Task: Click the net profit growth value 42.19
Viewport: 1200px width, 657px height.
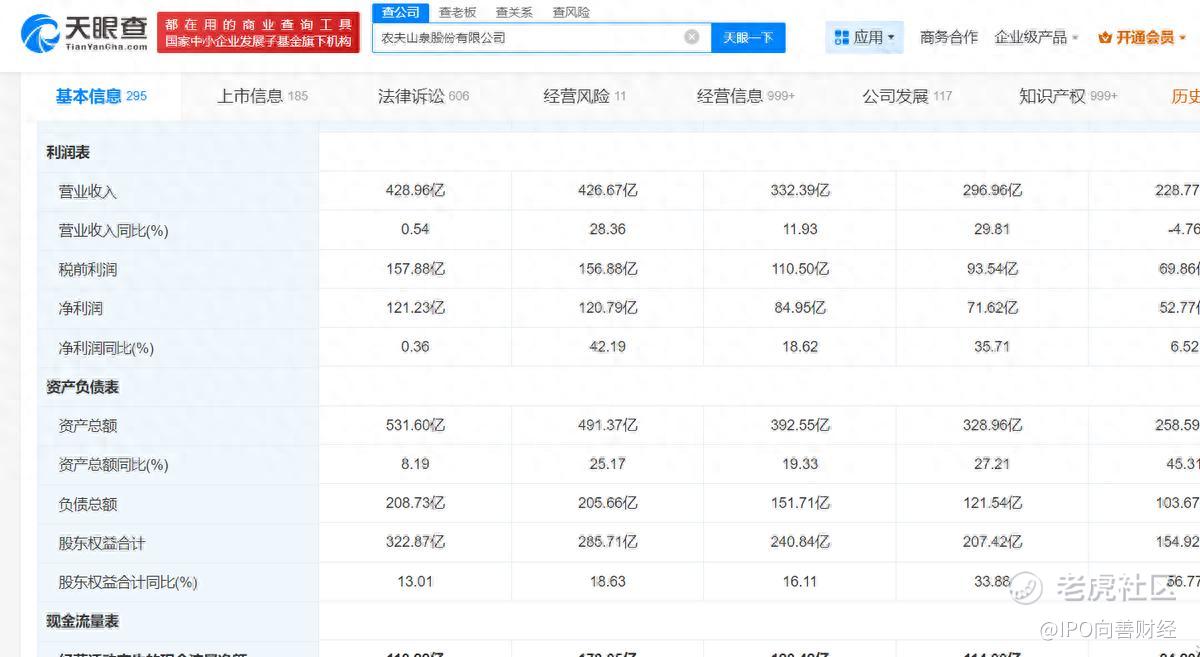Action: (x=608, y=347)
